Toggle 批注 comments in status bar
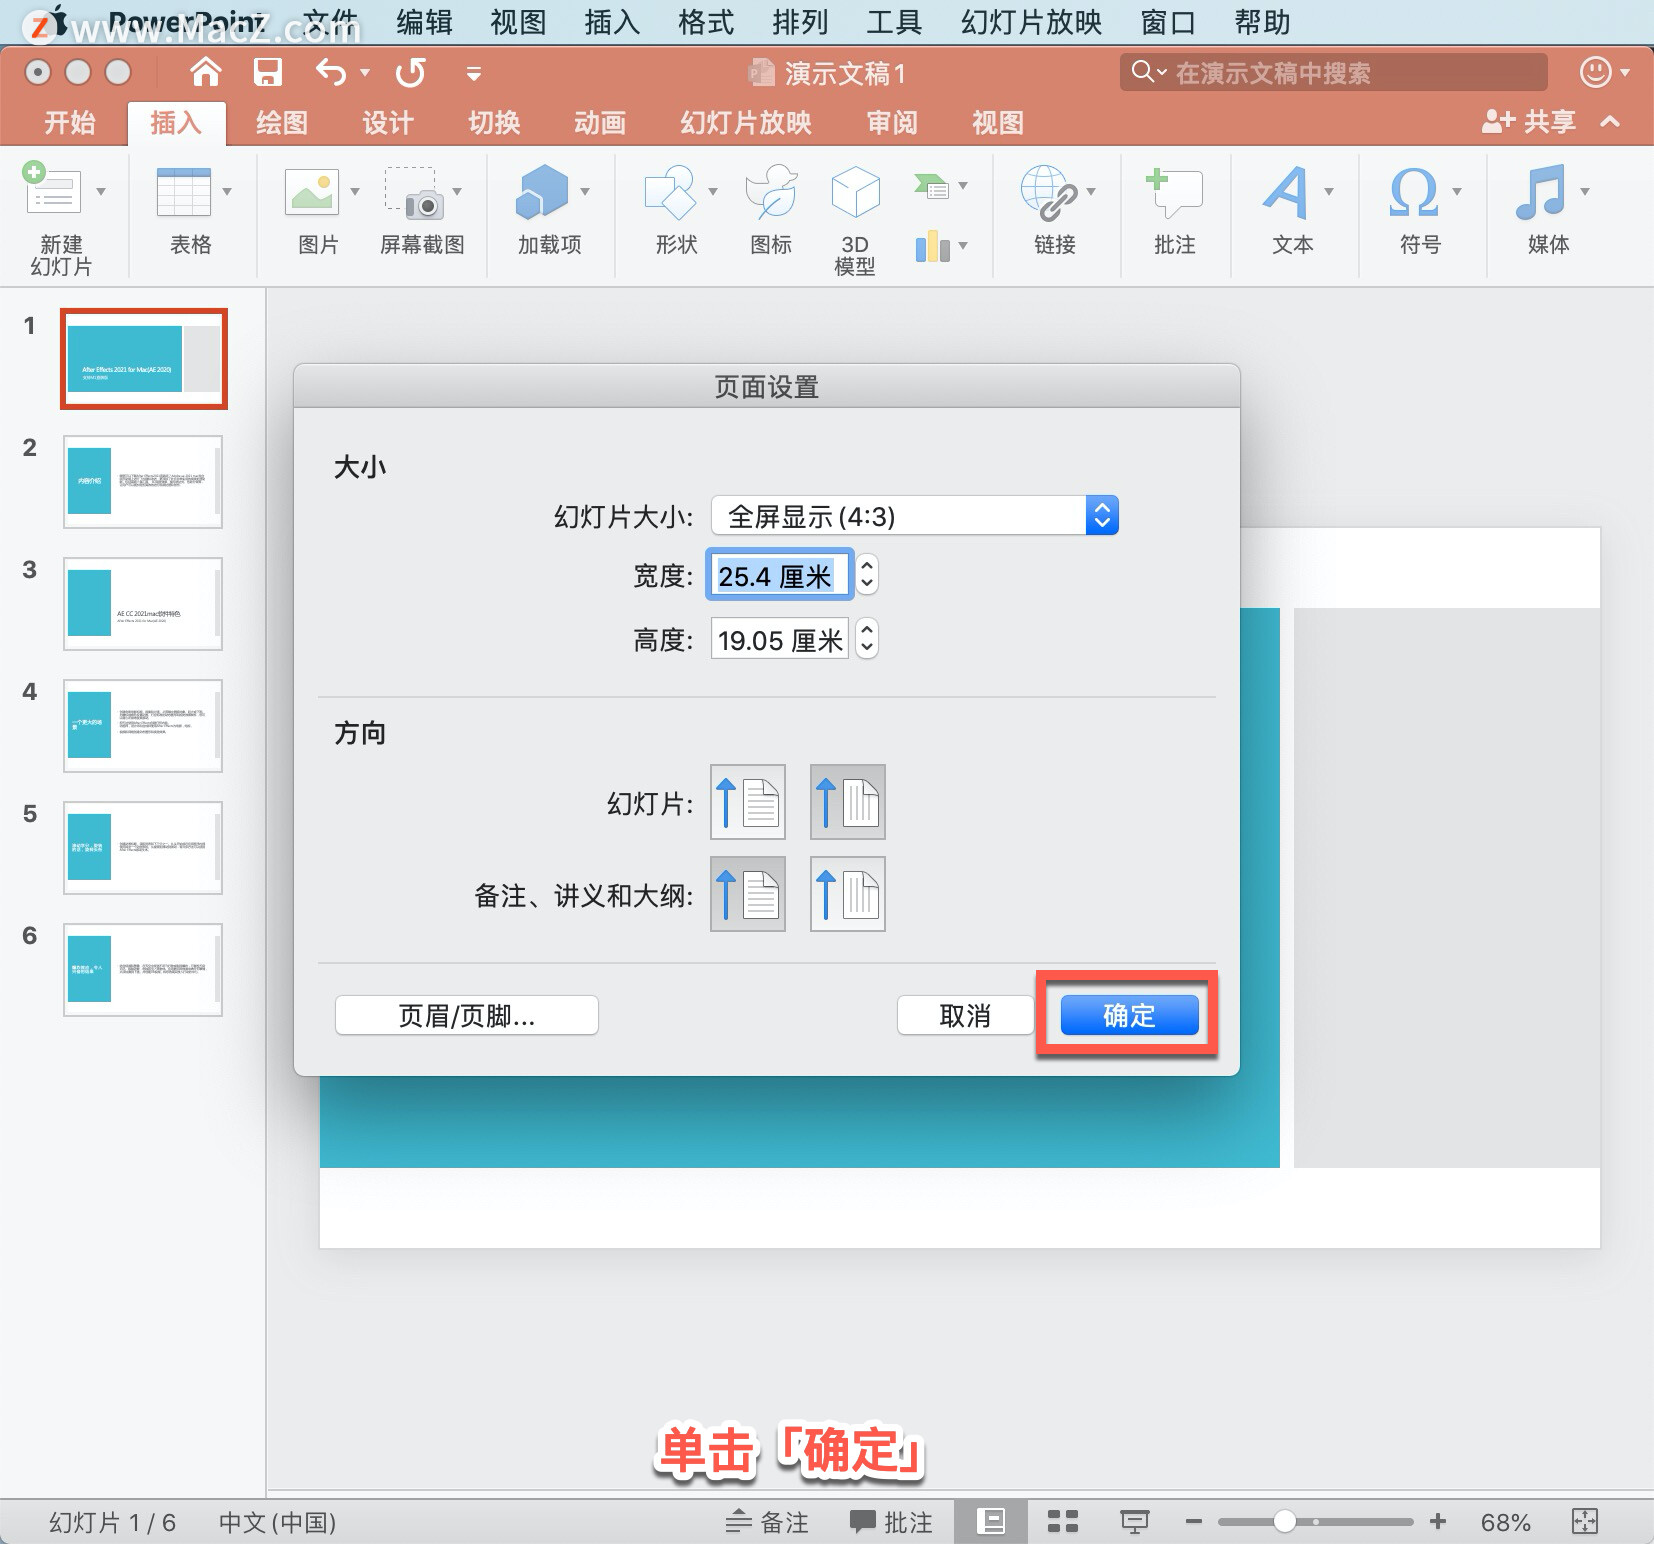Image resolution: width=1654 pixels, height=1544 pixels. [x=891, y=1521]
